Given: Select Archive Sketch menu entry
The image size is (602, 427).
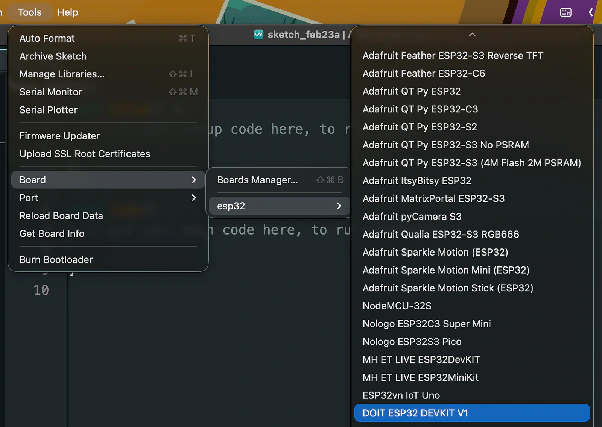Looking at the screenshot, I should point(108,56).
